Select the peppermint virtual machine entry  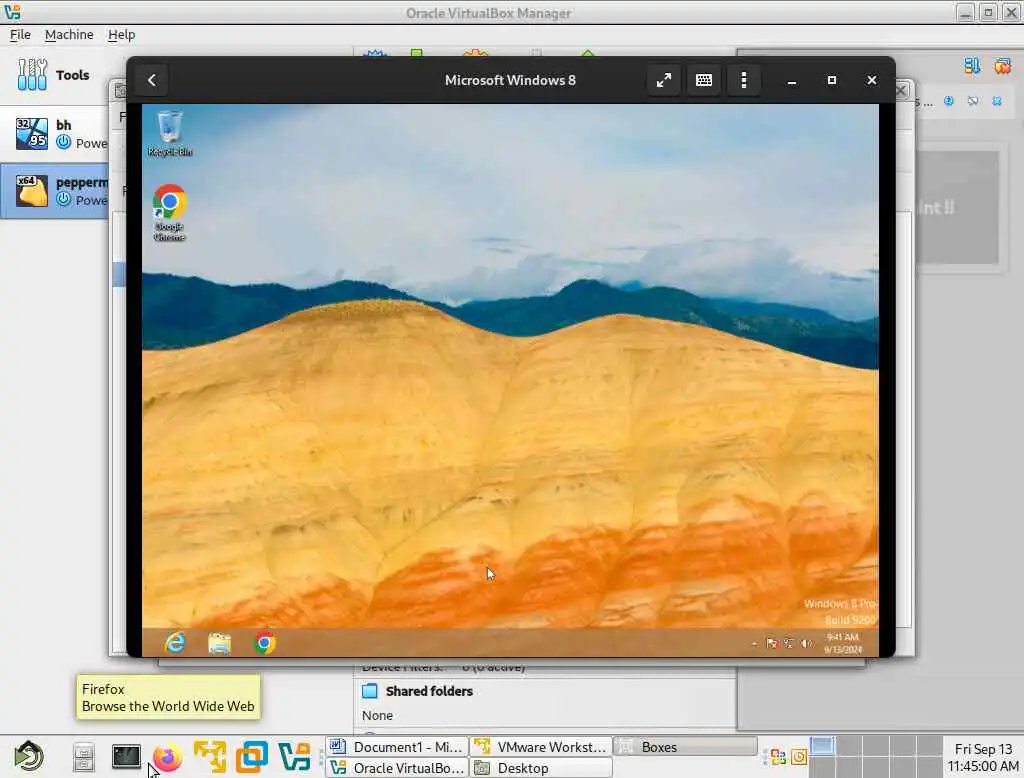[x=54, y=190]
